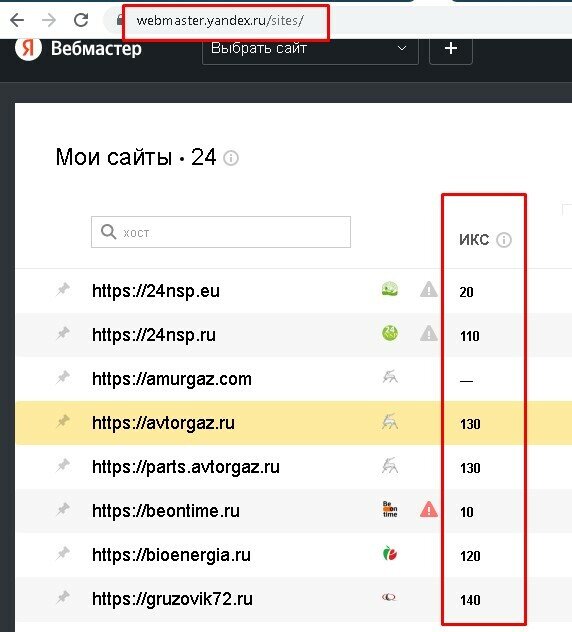The width and height of the screenshot is (572, 632).
Task: Open the https://beontime.ru site link
Action: click(x=166, y=511)
